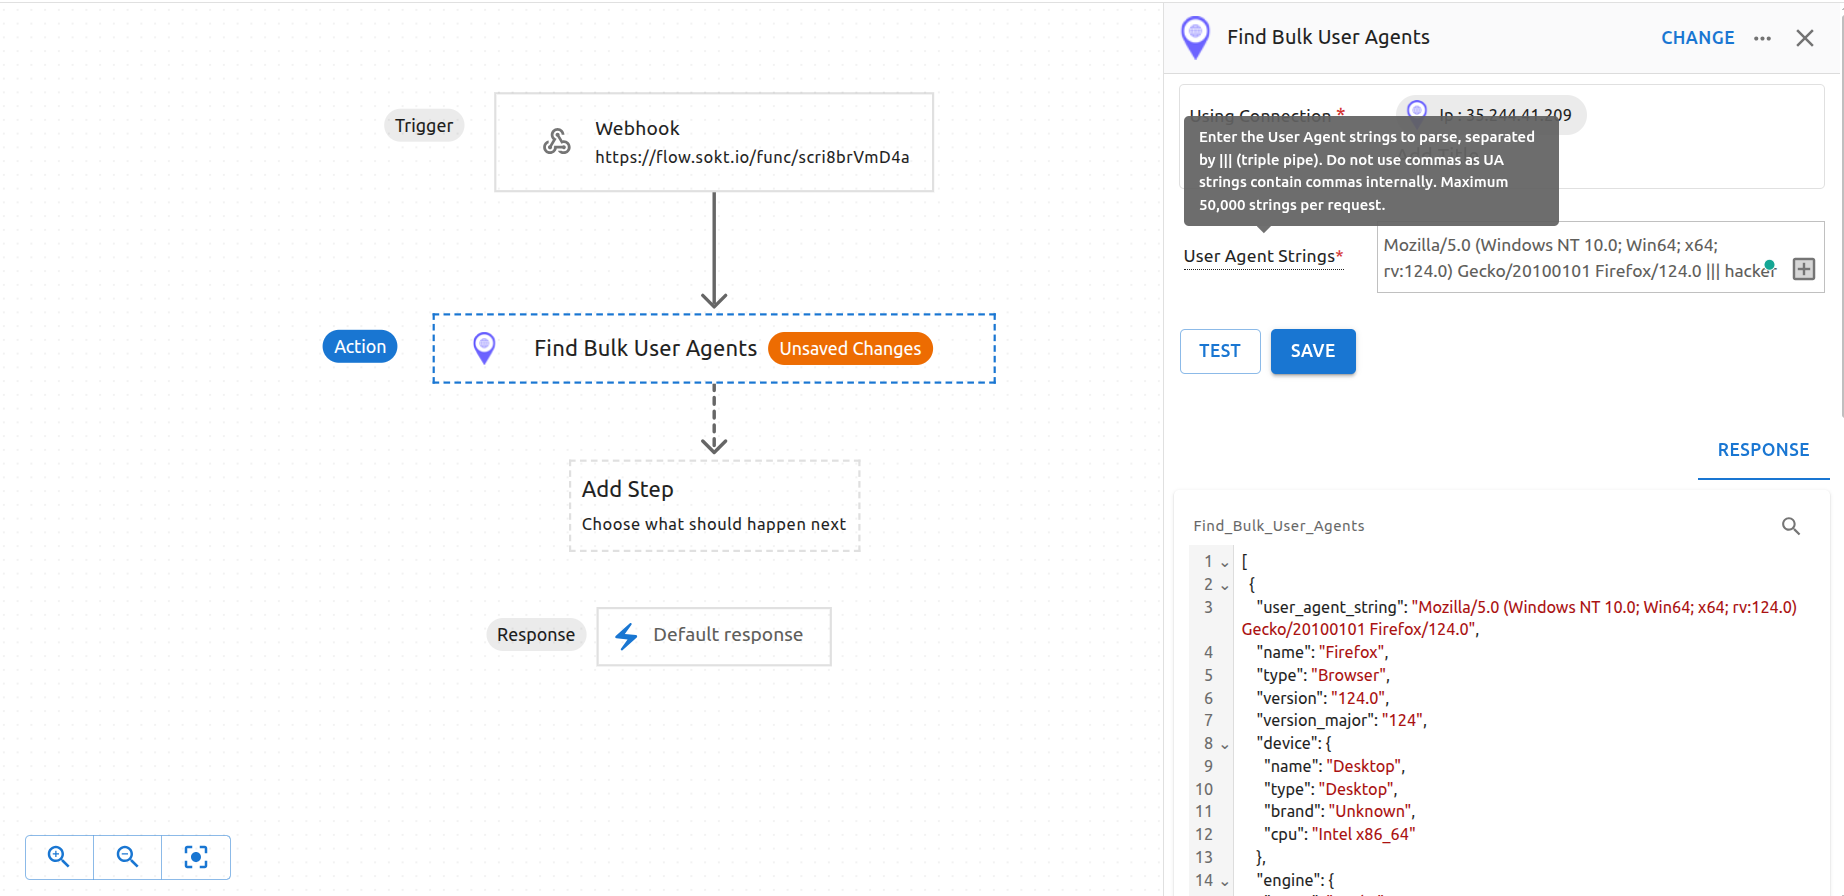Click the blue Action label badge
This screenshot has width=1844, height=896.
click(x=360, y=347)
